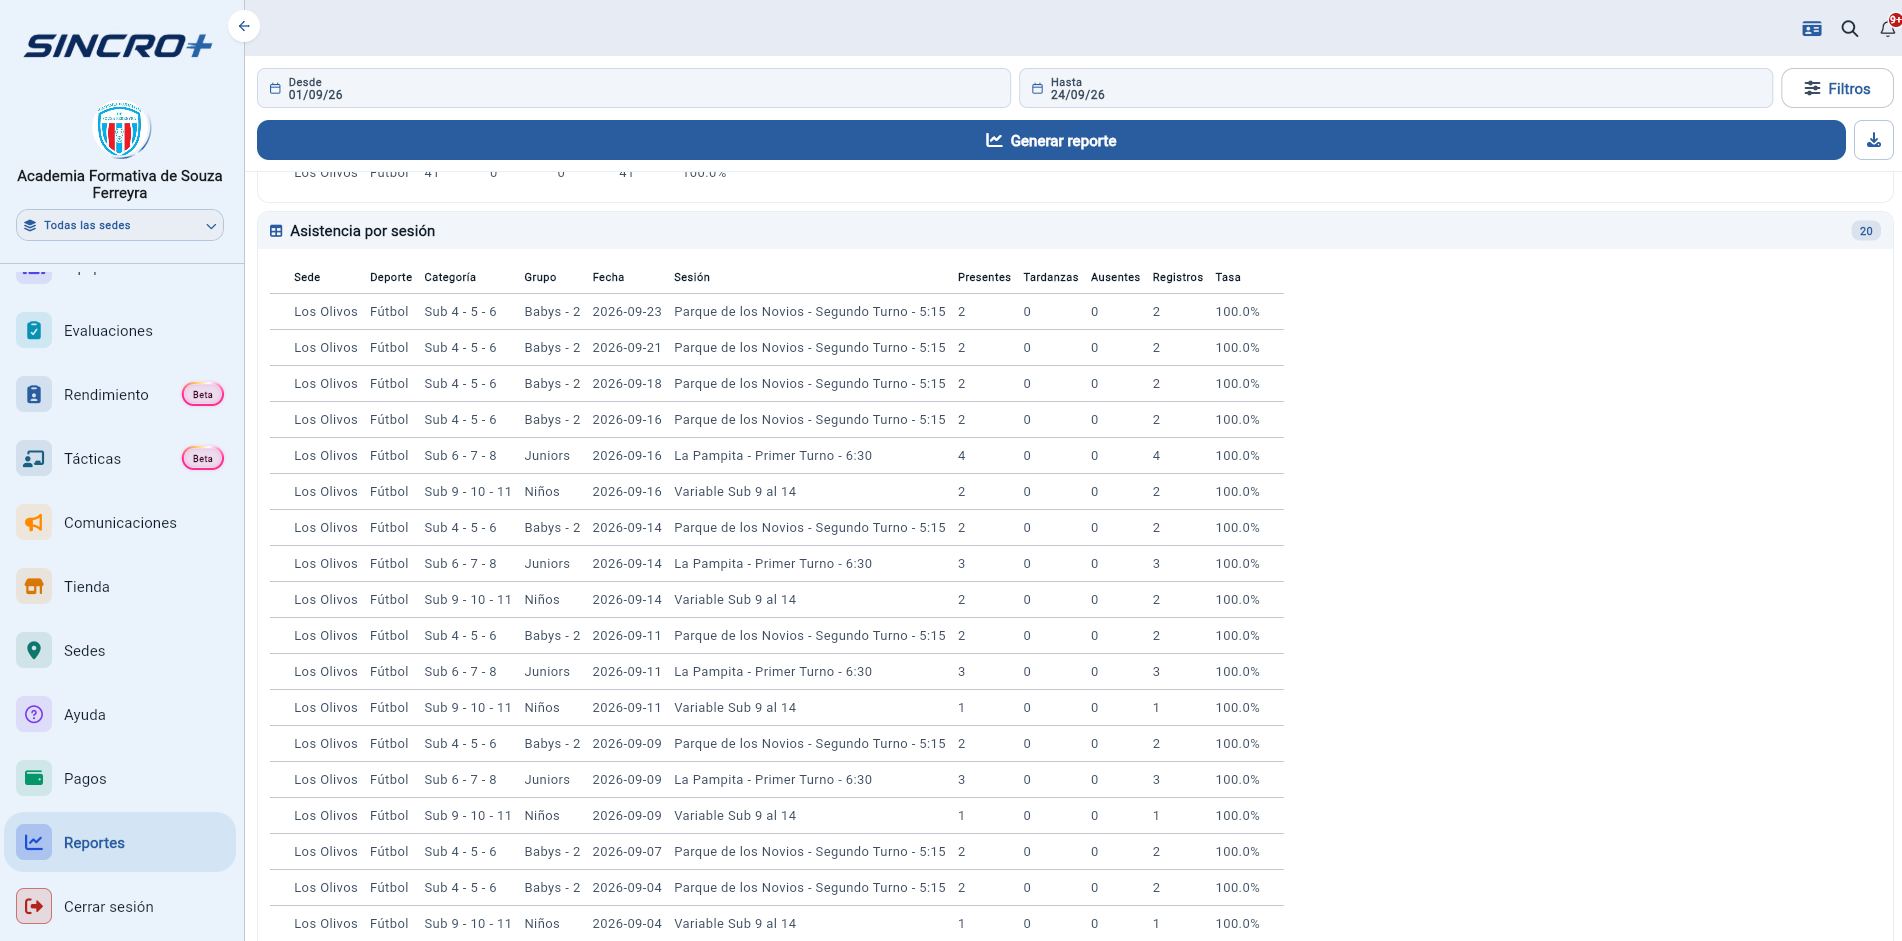This screenshot has width=1902, height=941.
Task: Click the Pagos wallet icon
Action: (x=34, y=779)
